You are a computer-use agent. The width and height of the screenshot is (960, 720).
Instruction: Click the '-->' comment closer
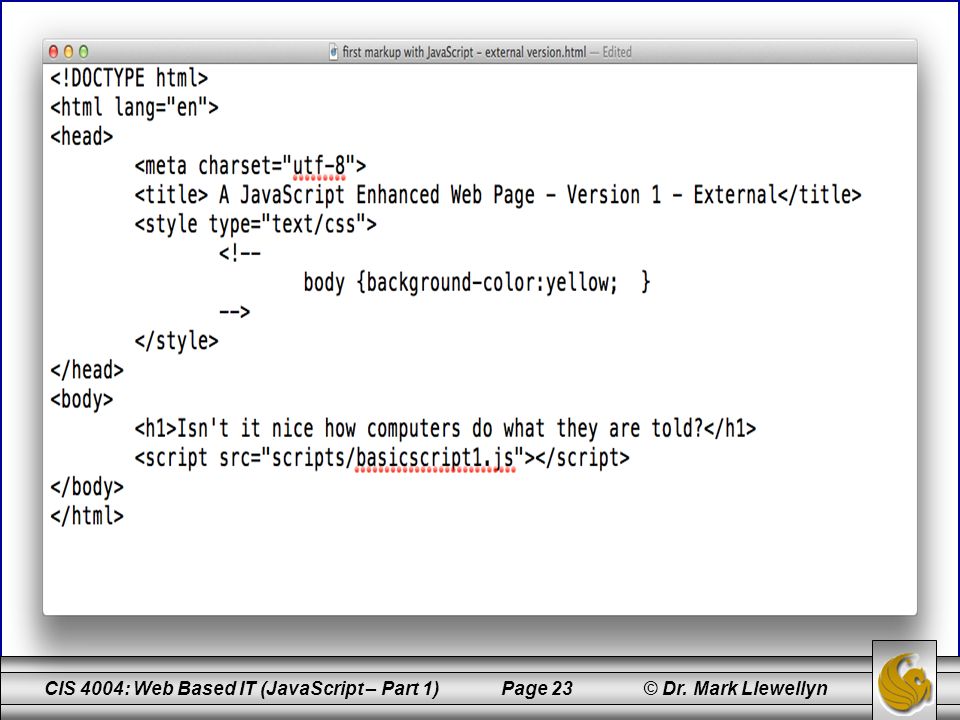click(234, 312)
